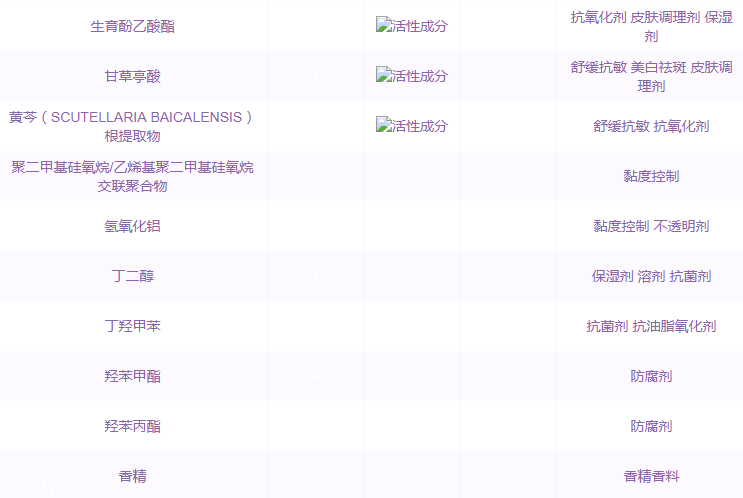Open the 生育酚乙酸酯 ingredient link
This screenshot has width=743, height=498.
click(132, 26)
